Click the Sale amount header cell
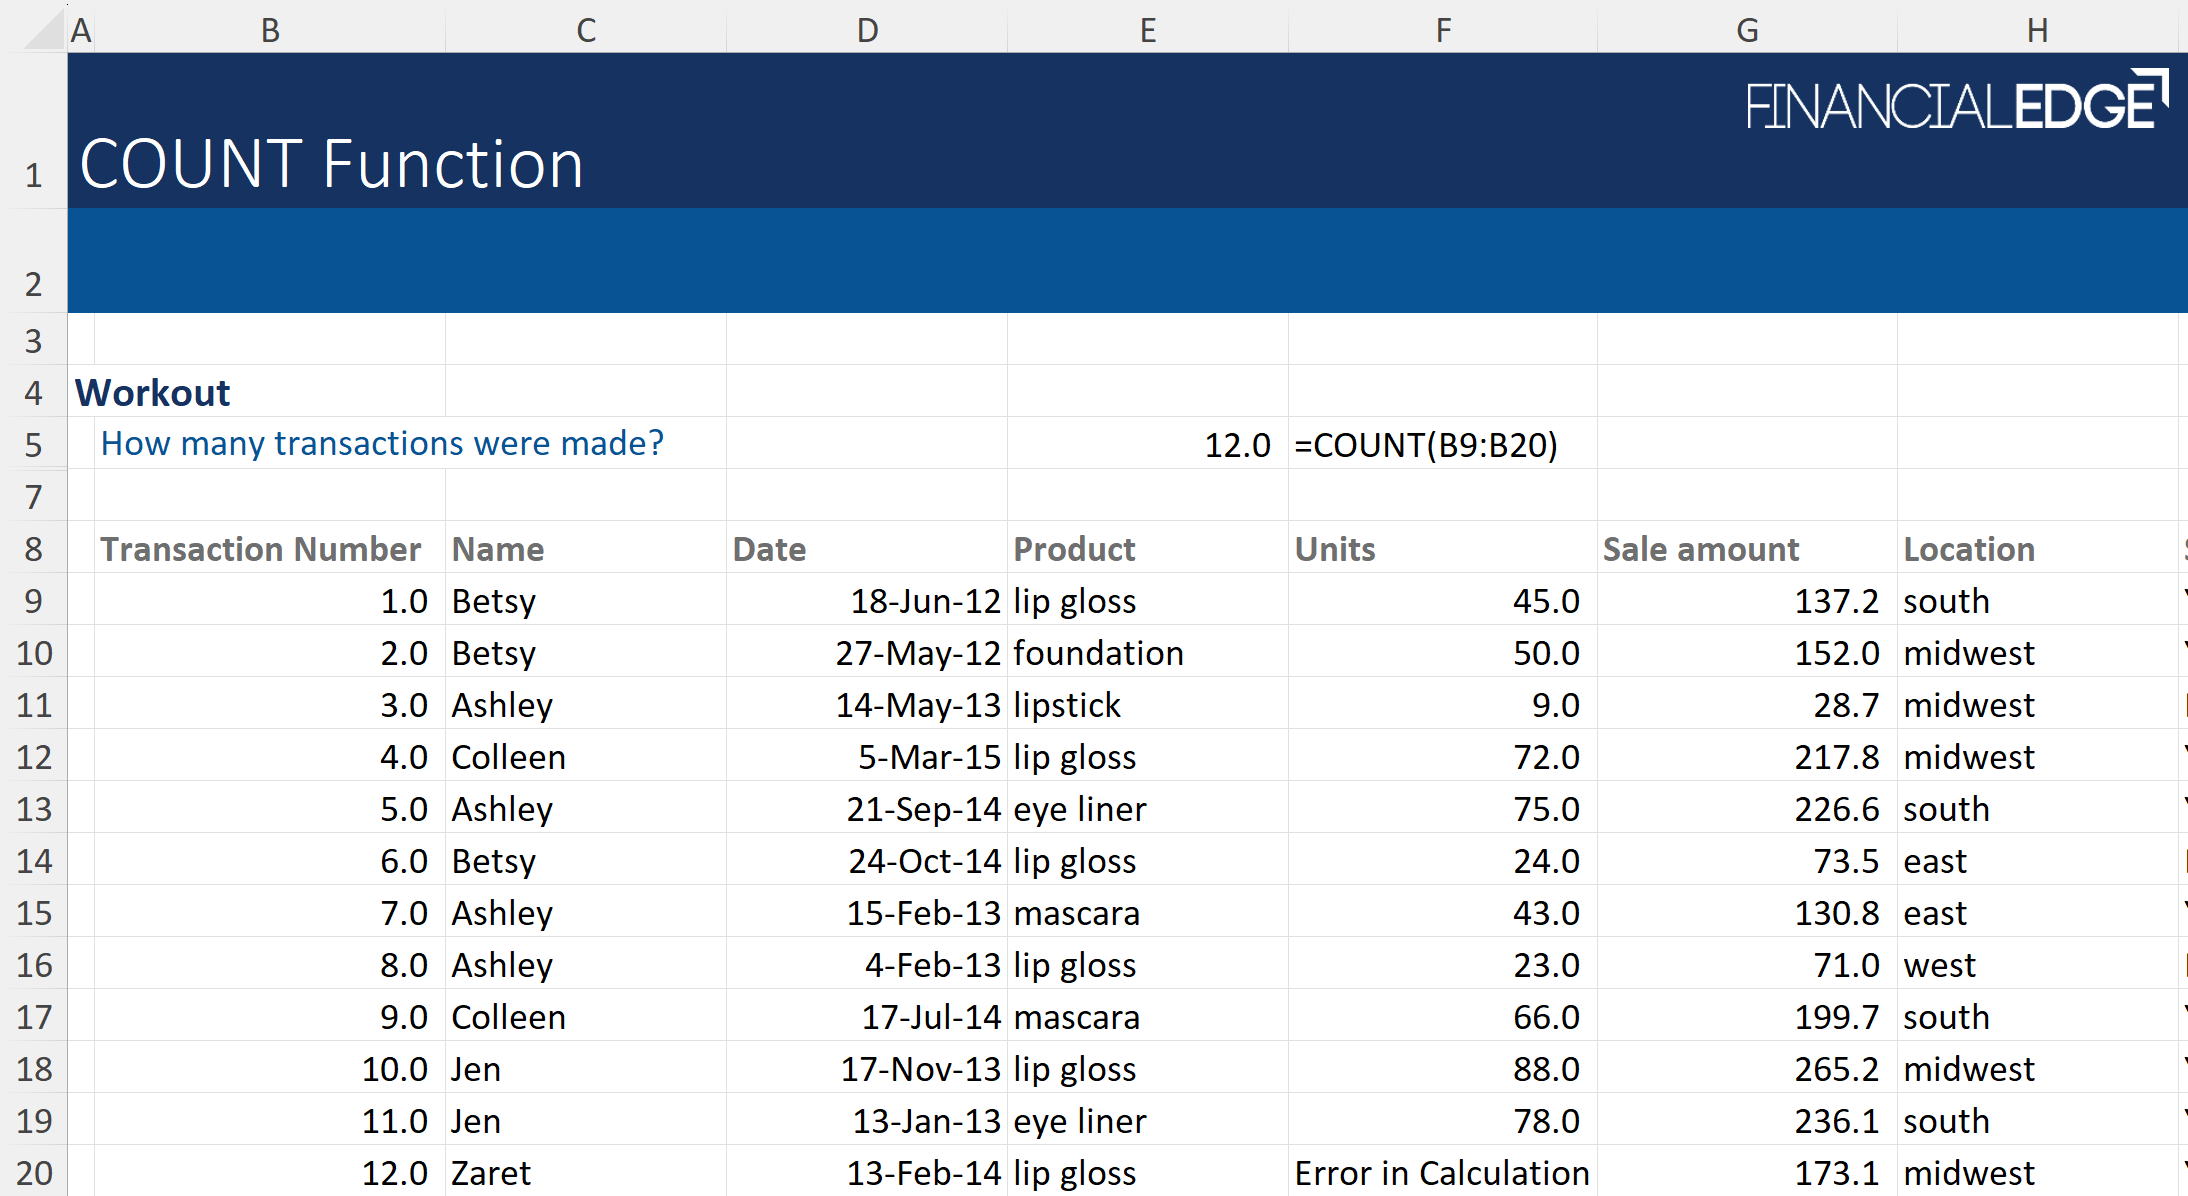Screen dimensions: 2188x1196 click(x=1700, y=548)
